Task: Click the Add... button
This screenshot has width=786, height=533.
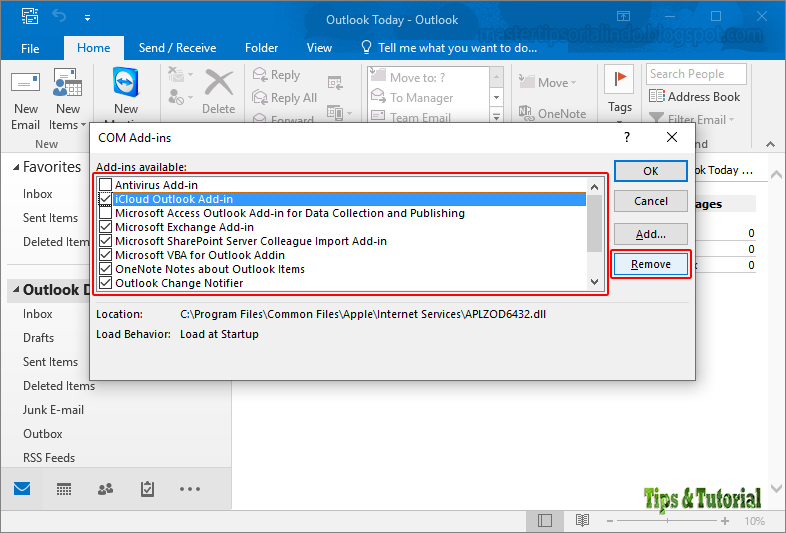Action: 651,234
